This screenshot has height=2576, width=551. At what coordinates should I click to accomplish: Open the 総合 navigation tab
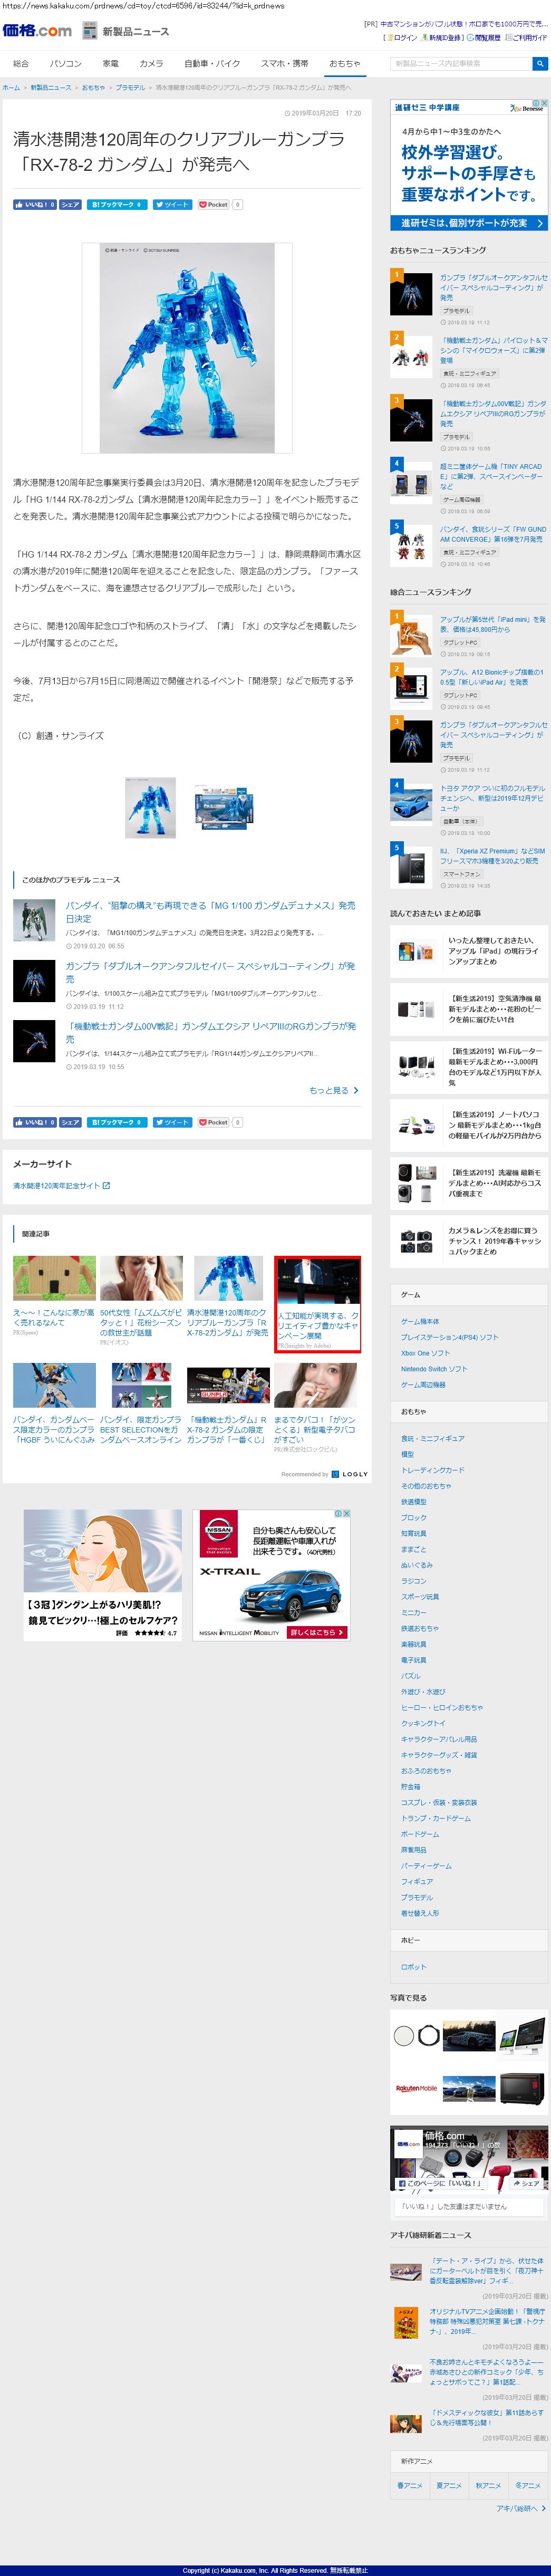click(x=21, y=63)
